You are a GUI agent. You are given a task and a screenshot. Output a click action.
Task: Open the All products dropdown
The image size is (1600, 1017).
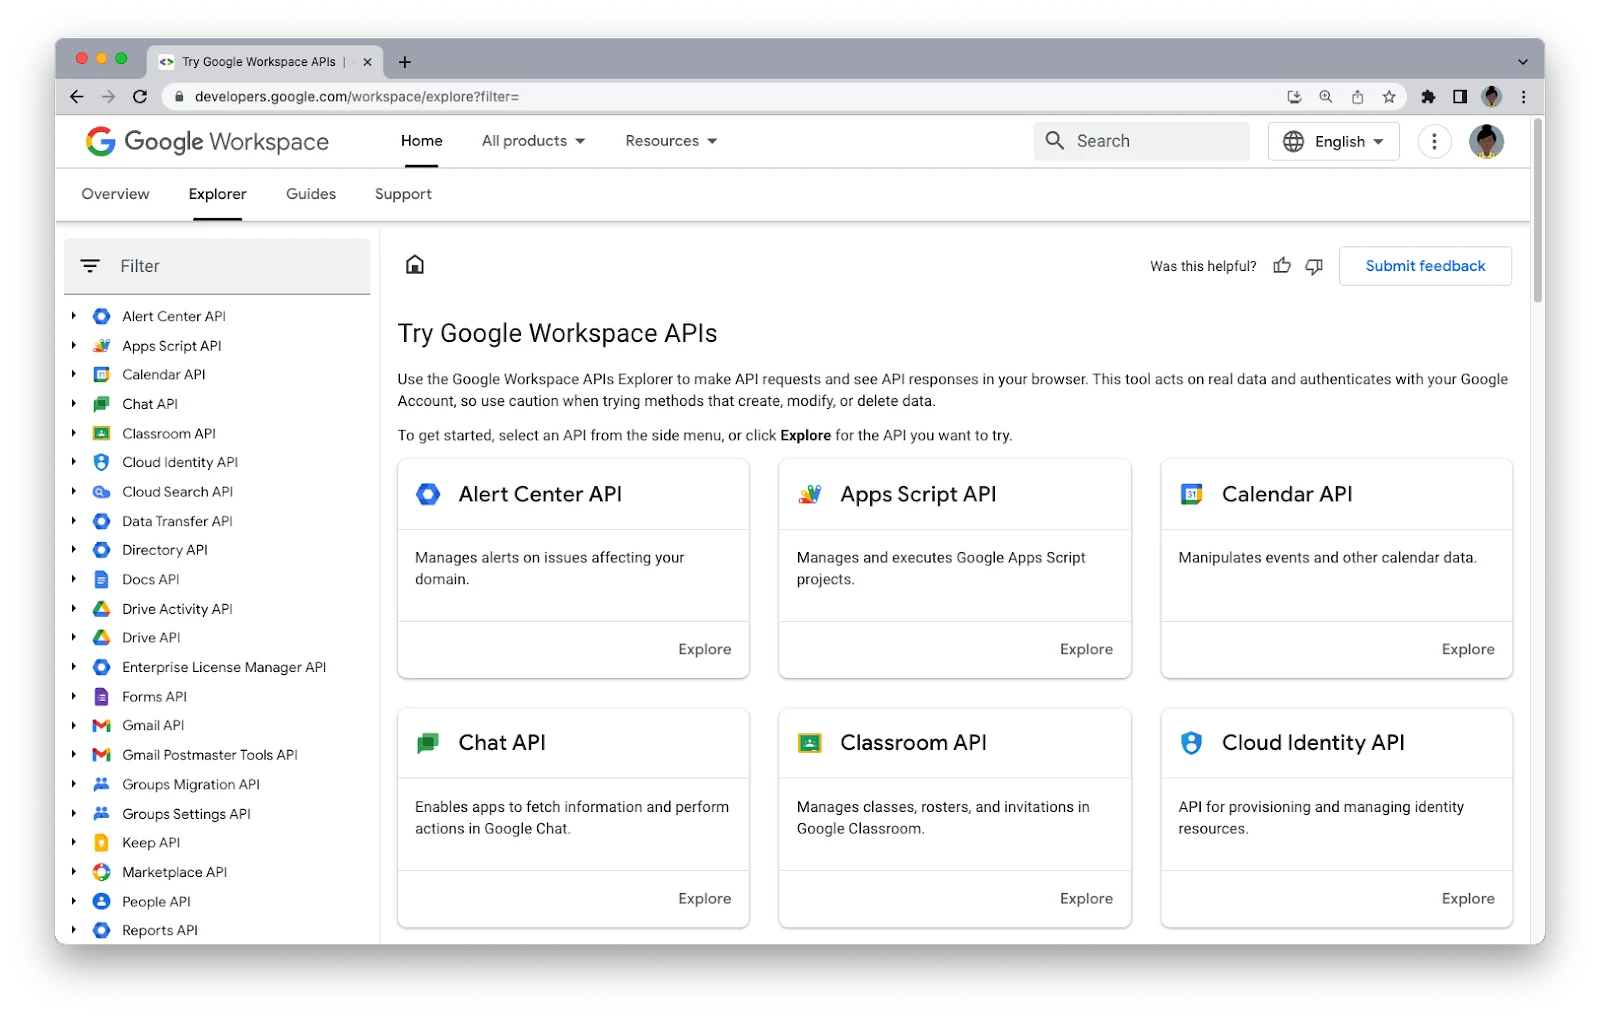(533, 141)
